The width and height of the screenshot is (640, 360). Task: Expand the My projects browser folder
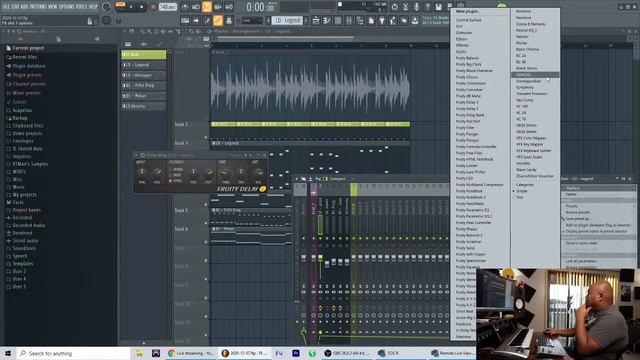24,194
